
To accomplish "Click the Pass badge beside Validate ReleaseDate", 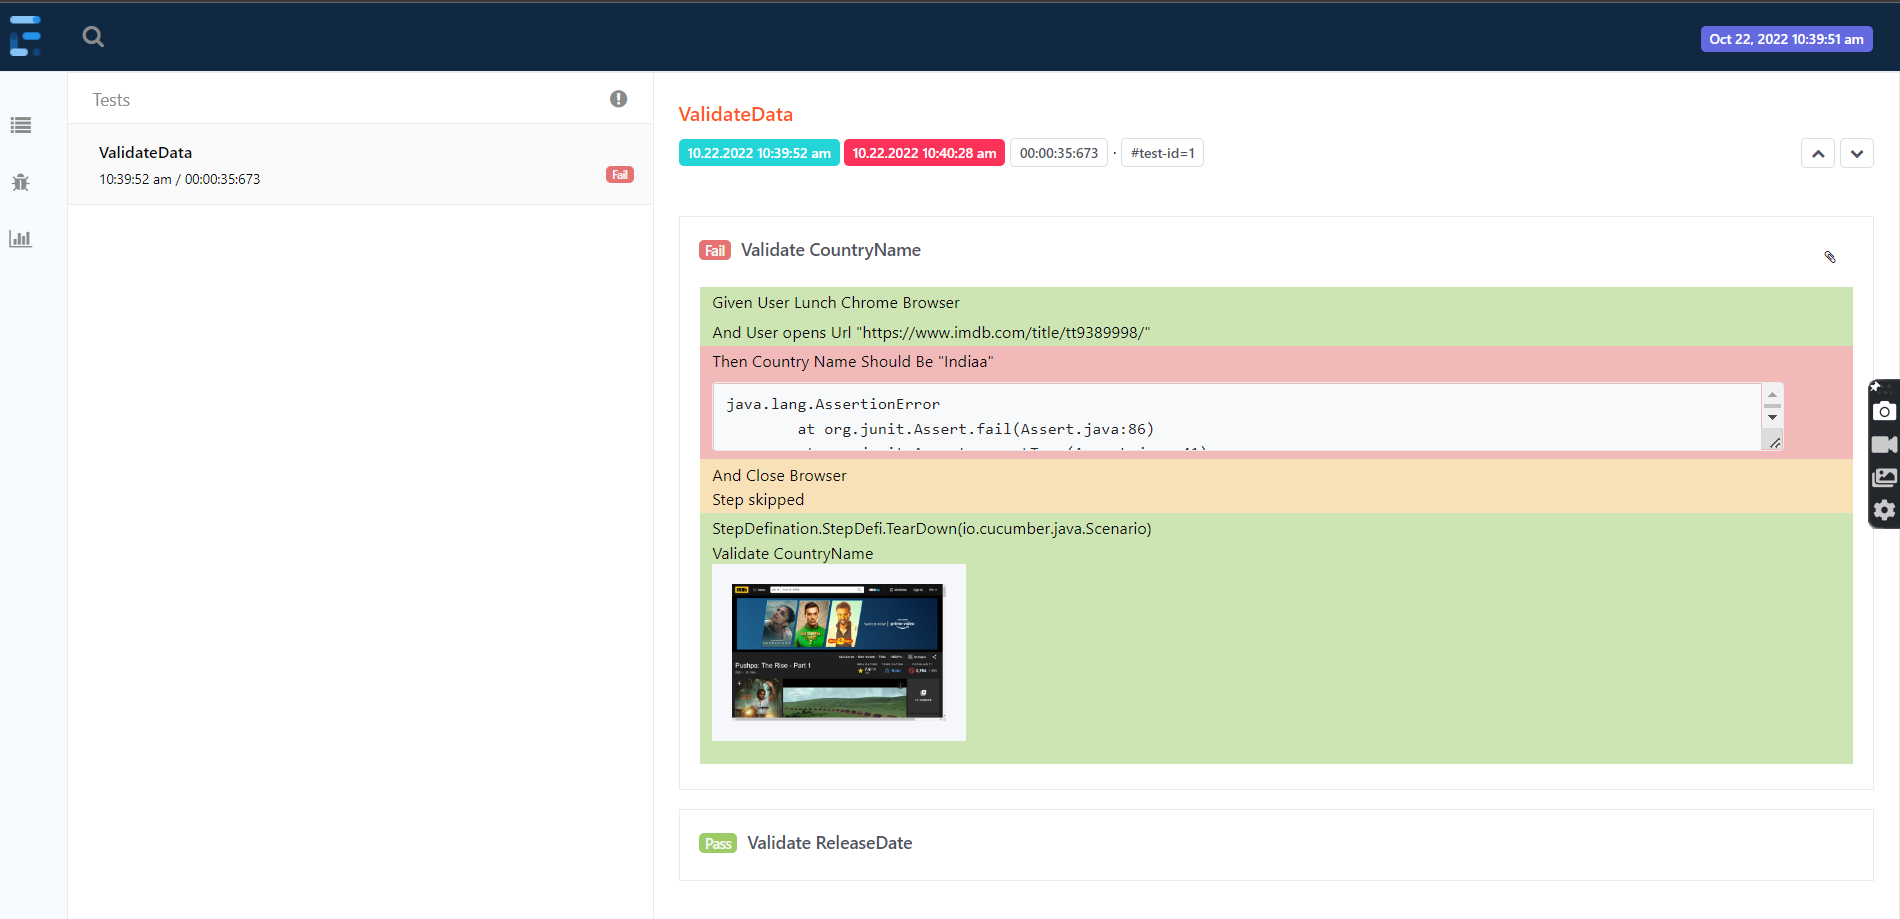I will (718, 844).
